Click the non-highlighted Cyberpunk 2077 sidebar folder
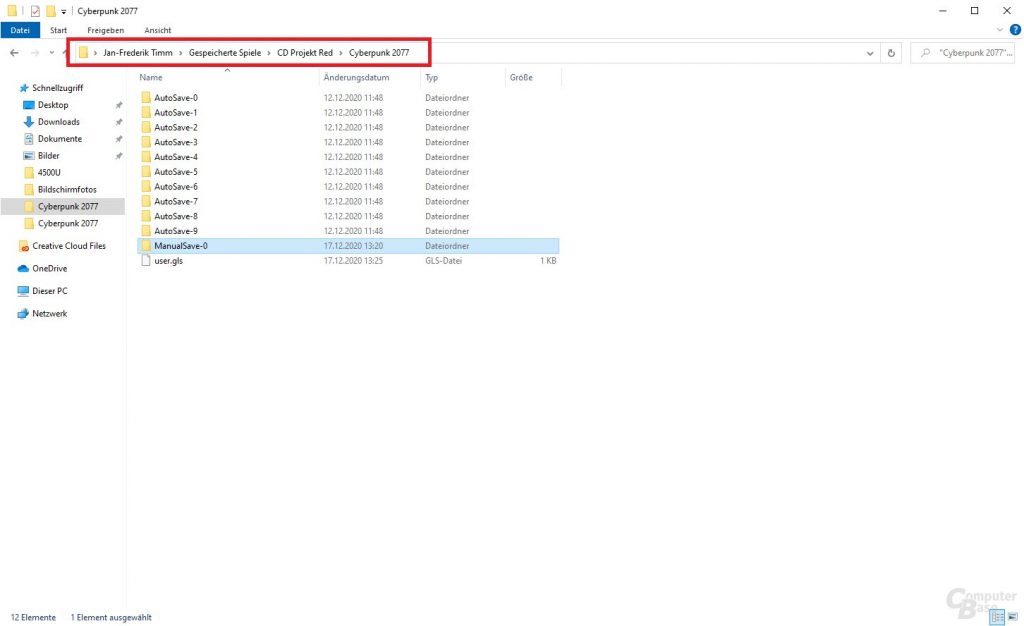The width and height of the screenshot is (1024, 626). (68, 223)
